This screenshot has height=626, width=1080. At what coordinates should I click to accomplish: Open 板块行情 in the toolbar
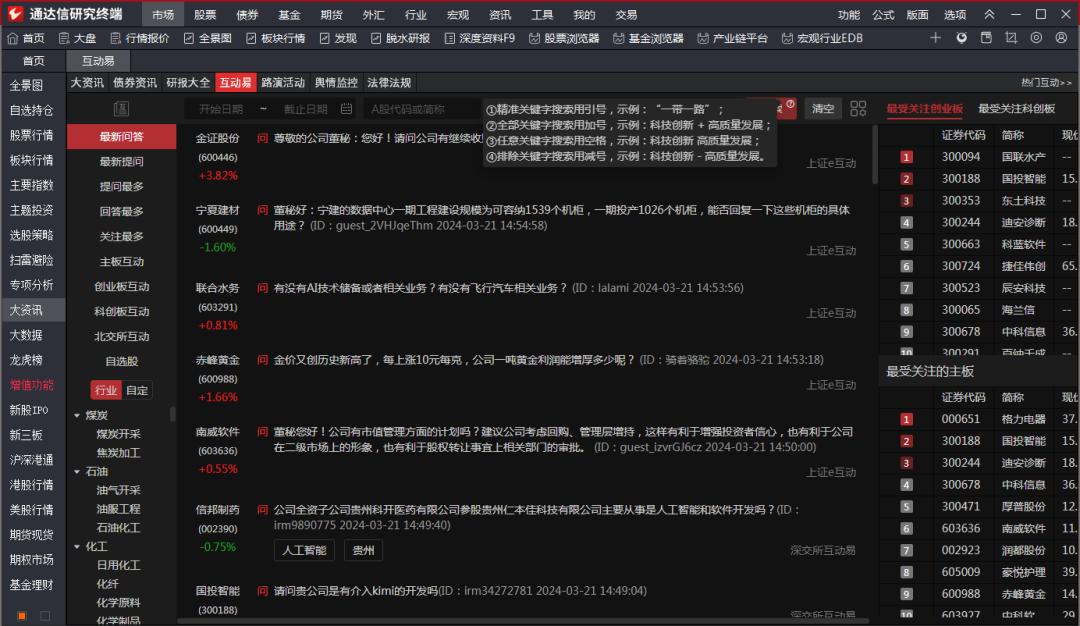(x=276, y=39)
